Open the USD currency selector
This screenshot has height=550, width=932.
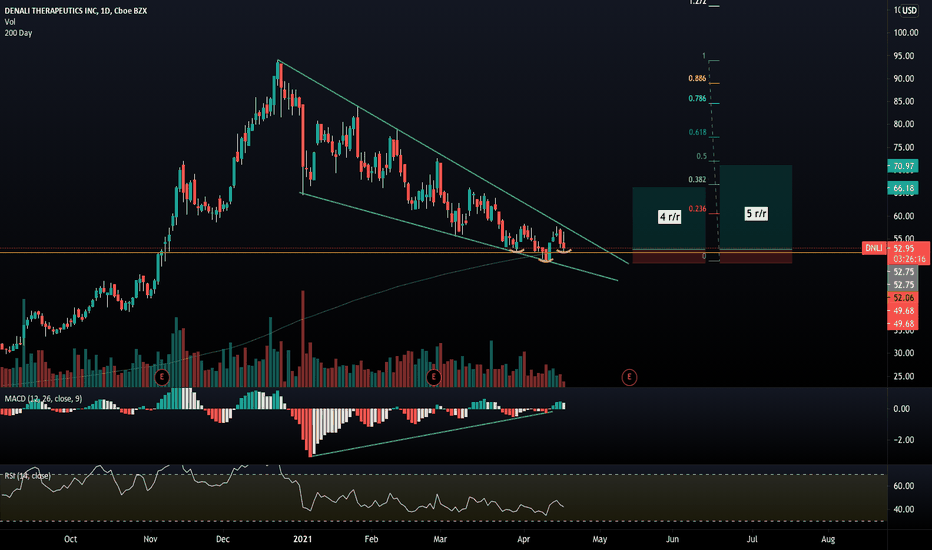click(909, 10)
